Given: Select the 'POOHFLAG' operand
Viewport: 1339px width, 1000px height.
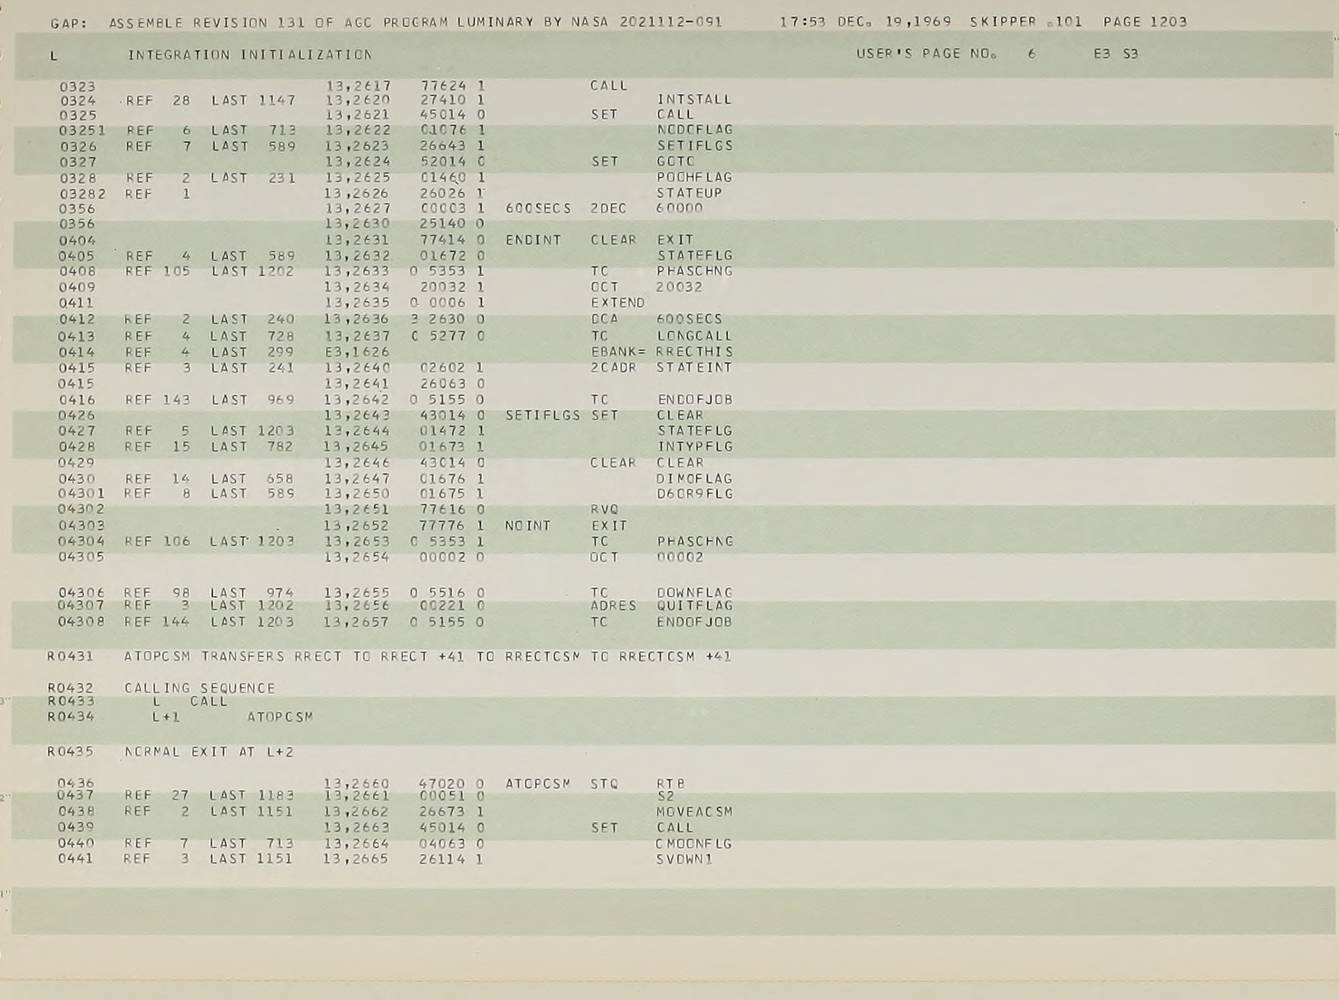Looking at the screenshot, I should click(x=694, y=177).
